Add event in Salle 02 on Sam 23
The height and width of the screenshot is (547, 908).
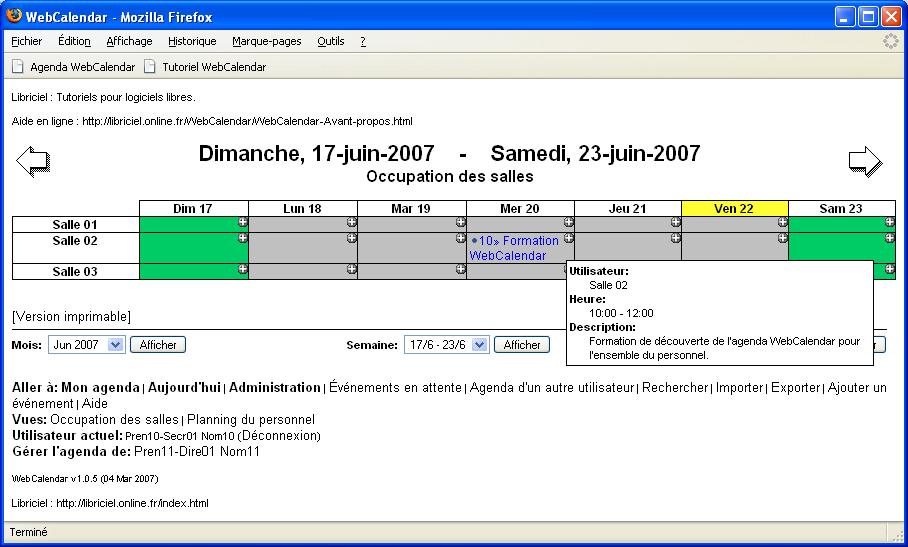click(x=890, y=238)
